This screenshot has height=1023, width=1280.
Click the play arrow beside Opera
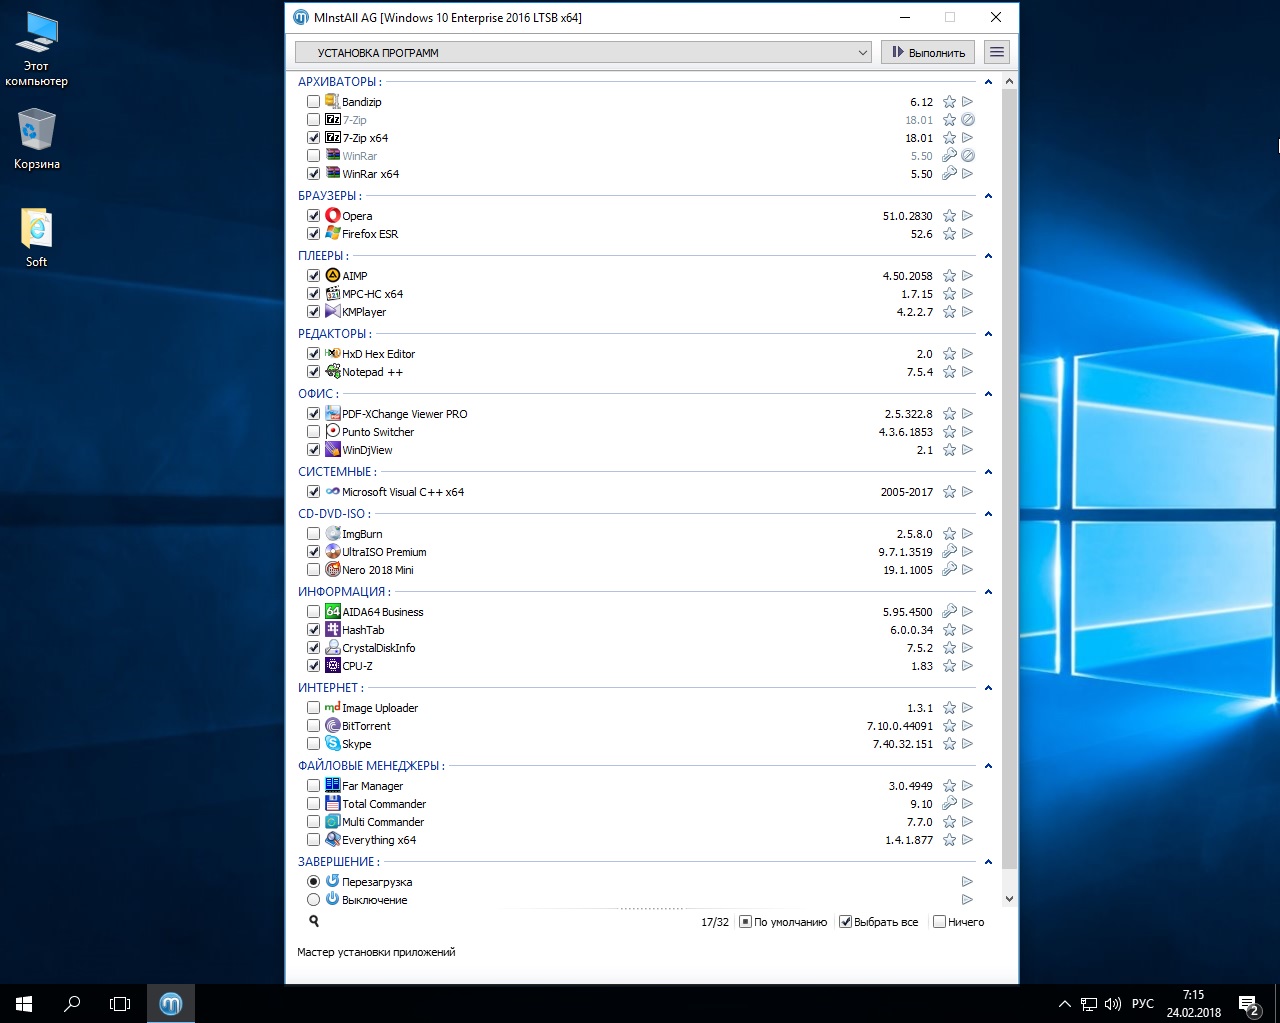coord(967,216)
